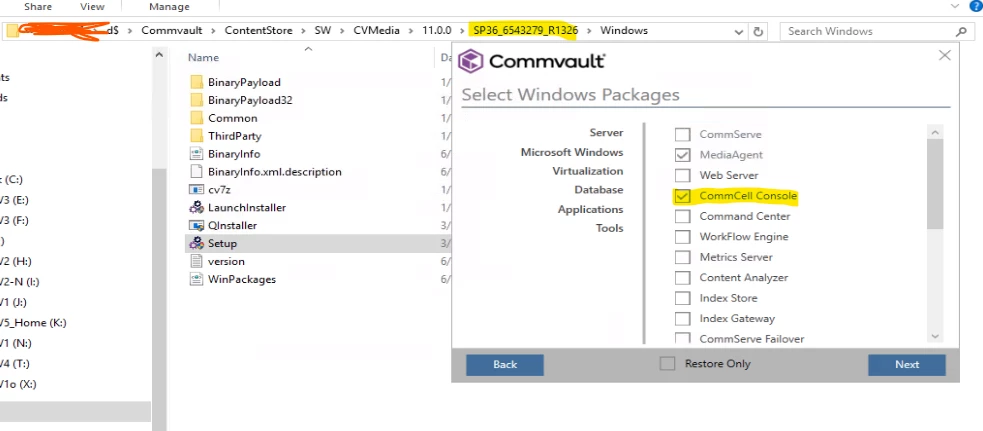Click the navigation pane scroll-up arrow

(159, 55)
